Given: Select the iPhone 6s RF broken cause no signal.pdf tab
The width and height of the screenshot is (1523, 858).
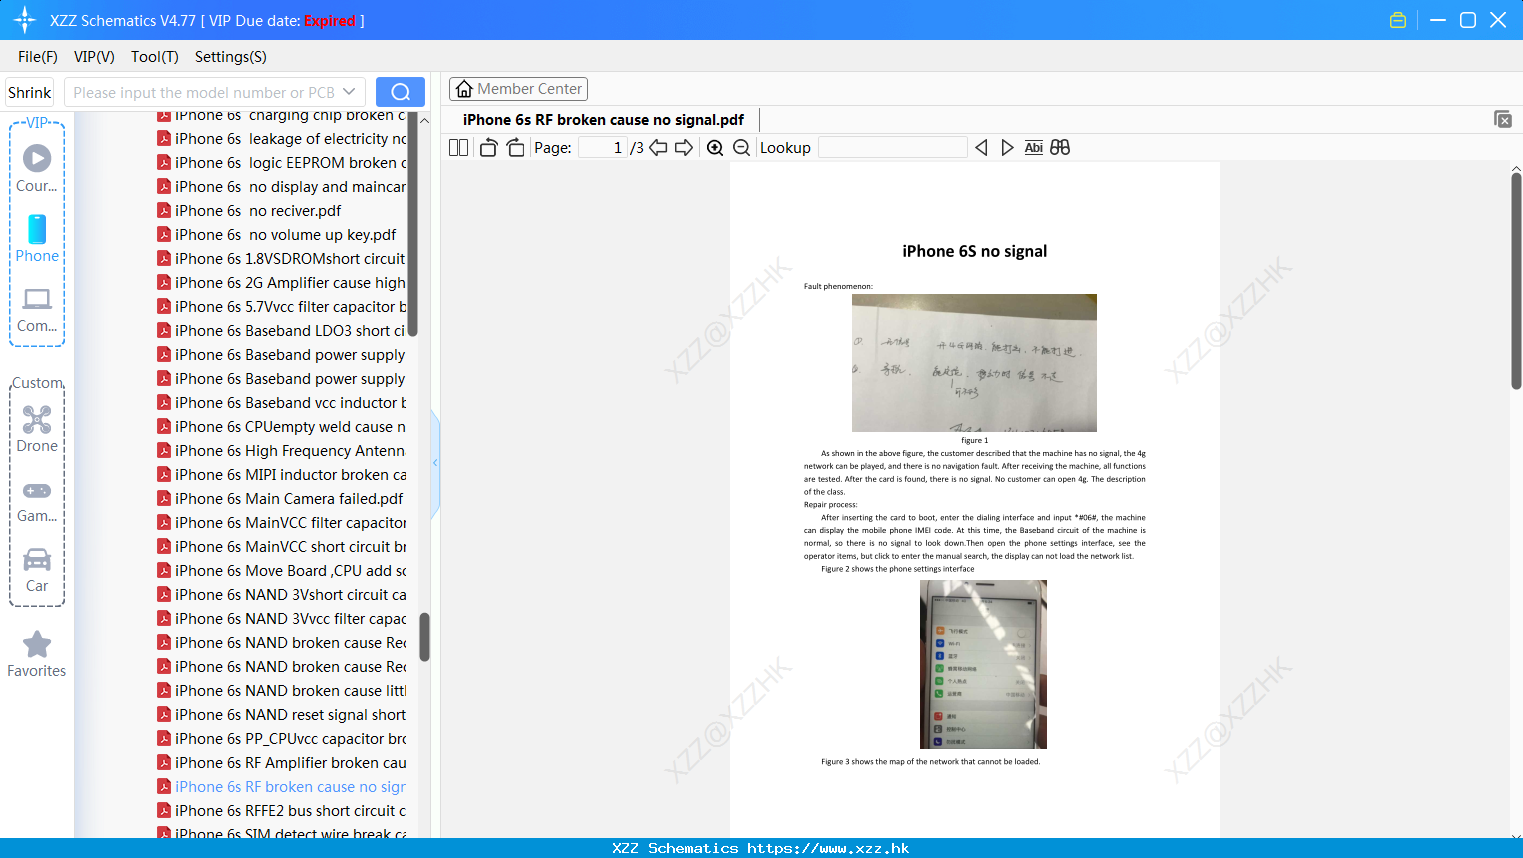Looking at the screenshot, I should 603,120.
